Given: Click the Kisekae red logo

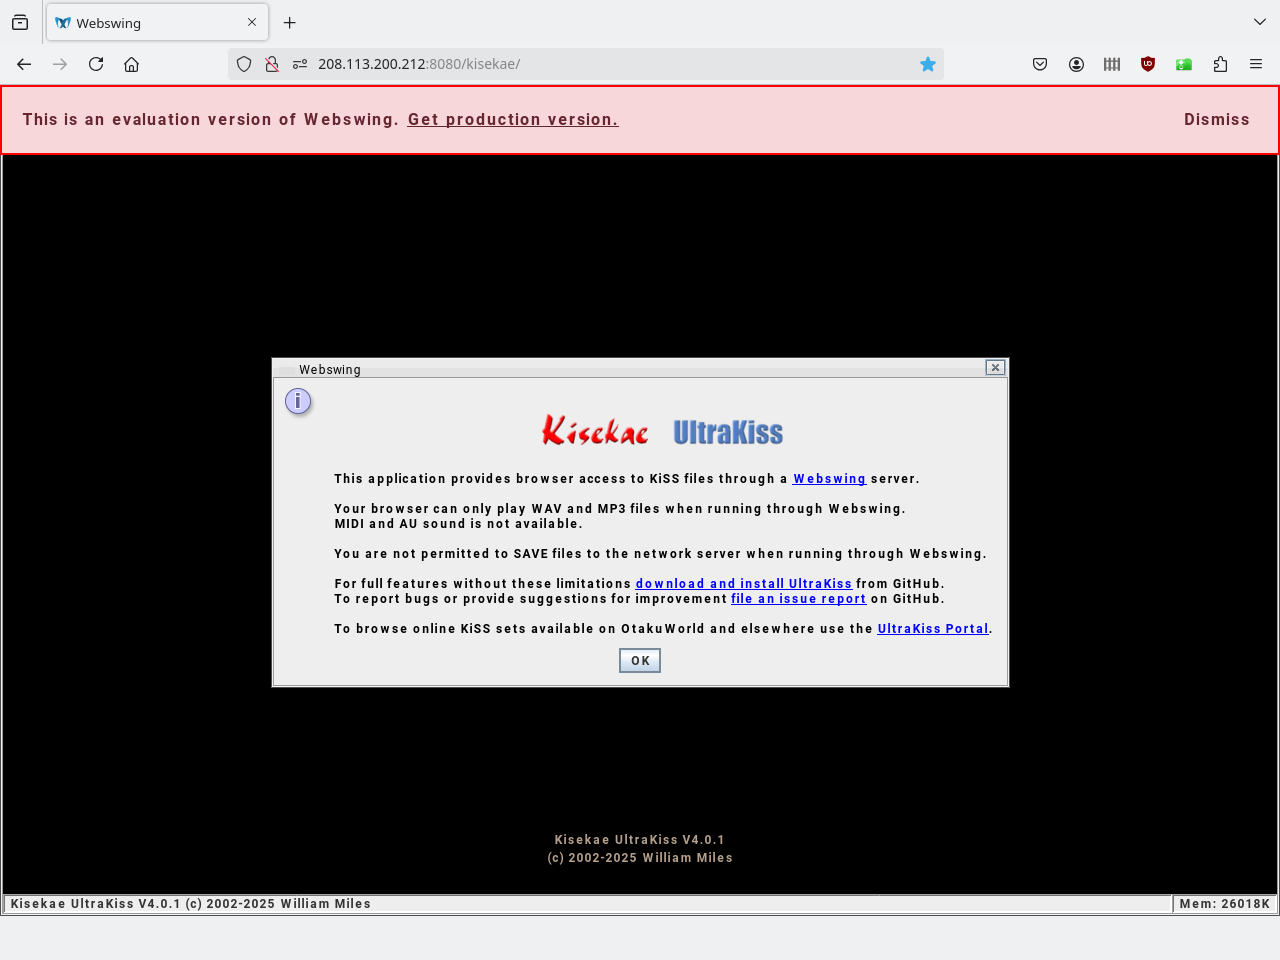Looking at the screenshot, I should pos(595,431).
